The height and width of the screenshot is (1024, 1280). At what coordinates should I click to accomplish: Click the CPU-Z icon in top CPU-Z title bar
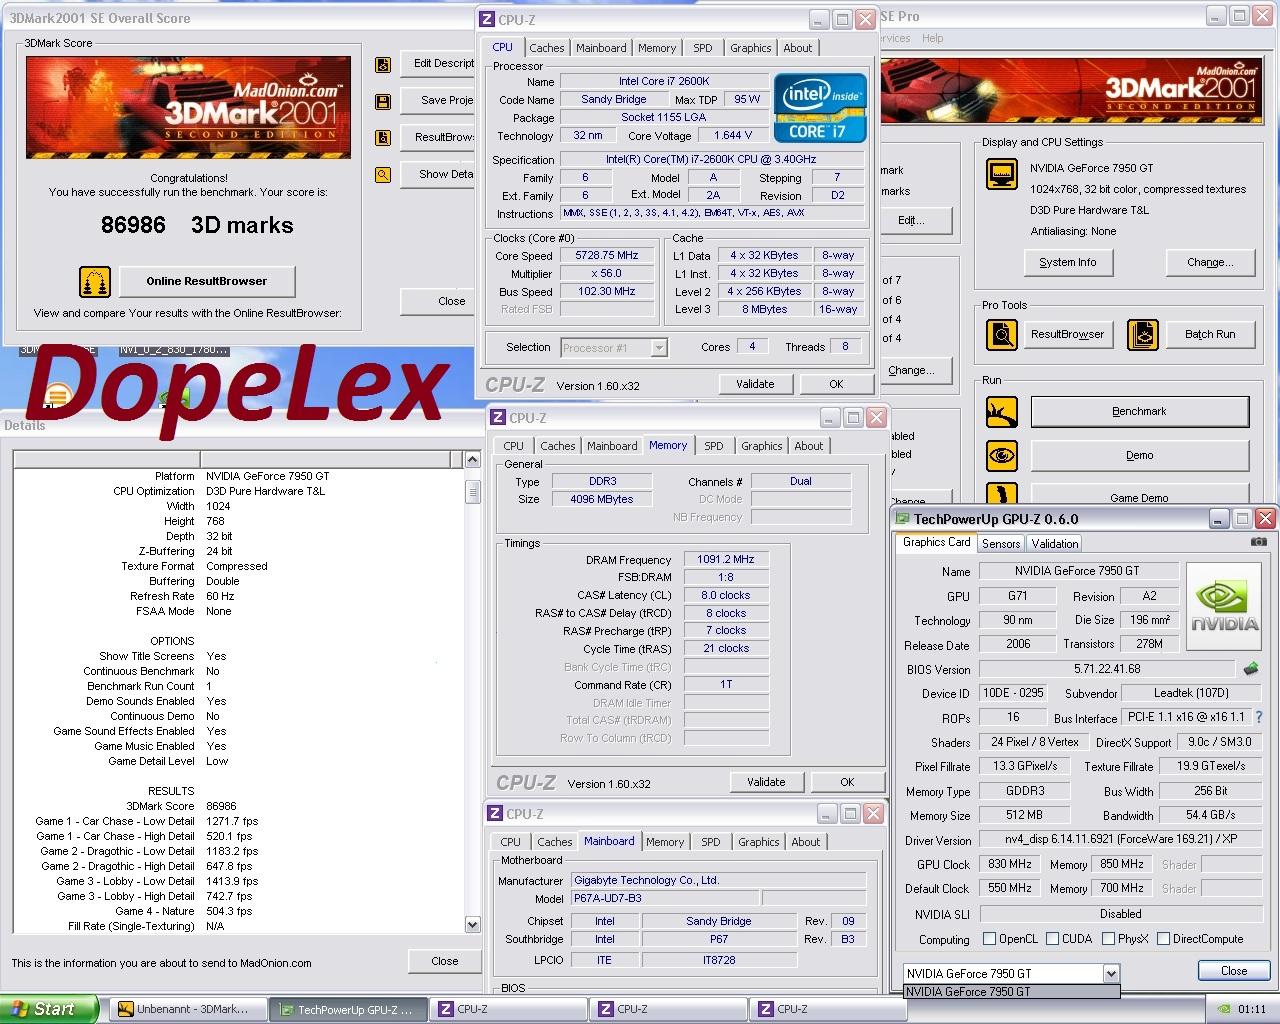487,19
